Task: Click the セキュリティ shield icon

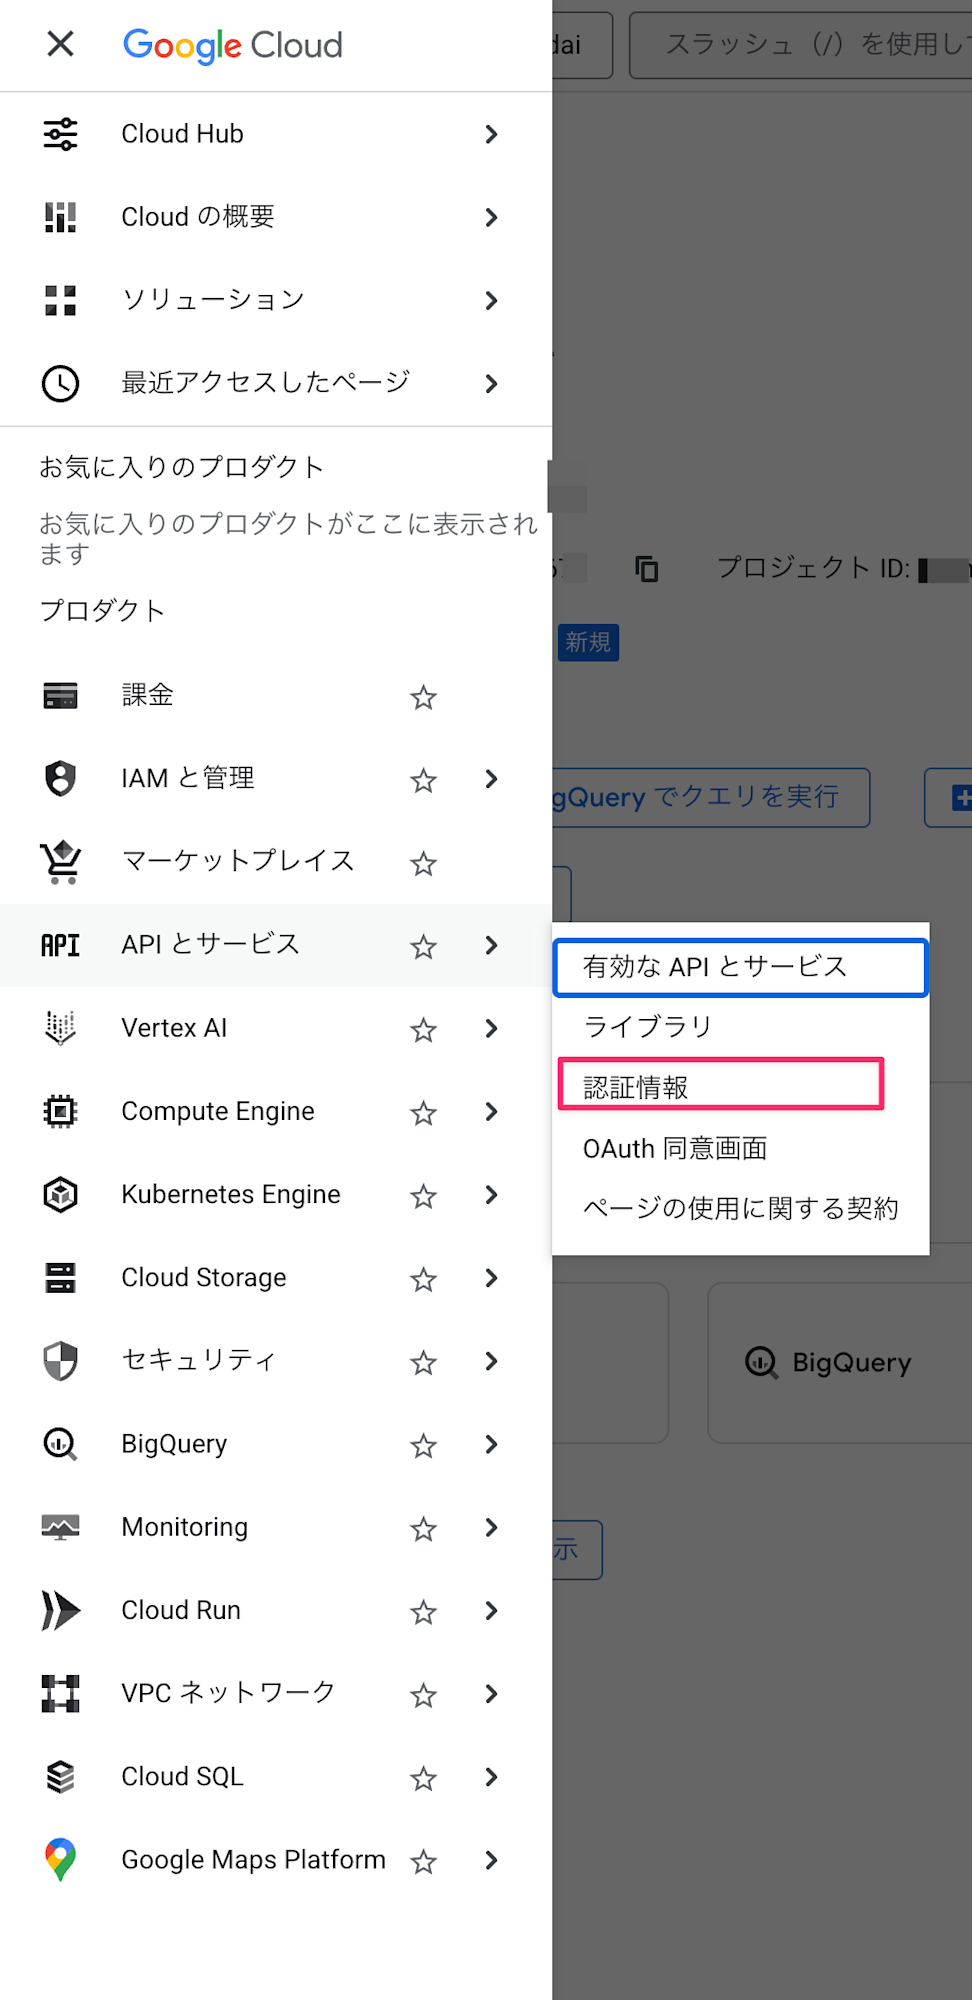Action: (x=60, y=1360)
